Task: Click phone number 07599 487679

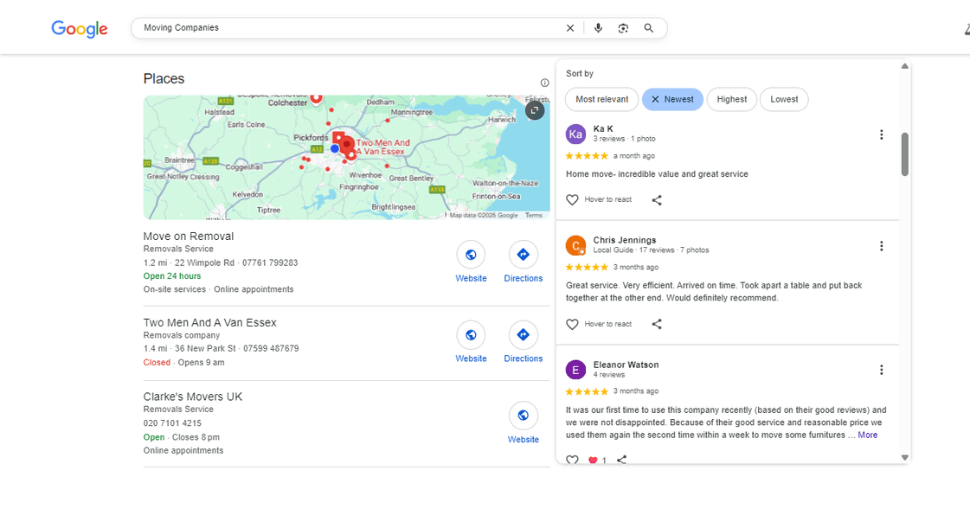Action: [x=271, y=349]
